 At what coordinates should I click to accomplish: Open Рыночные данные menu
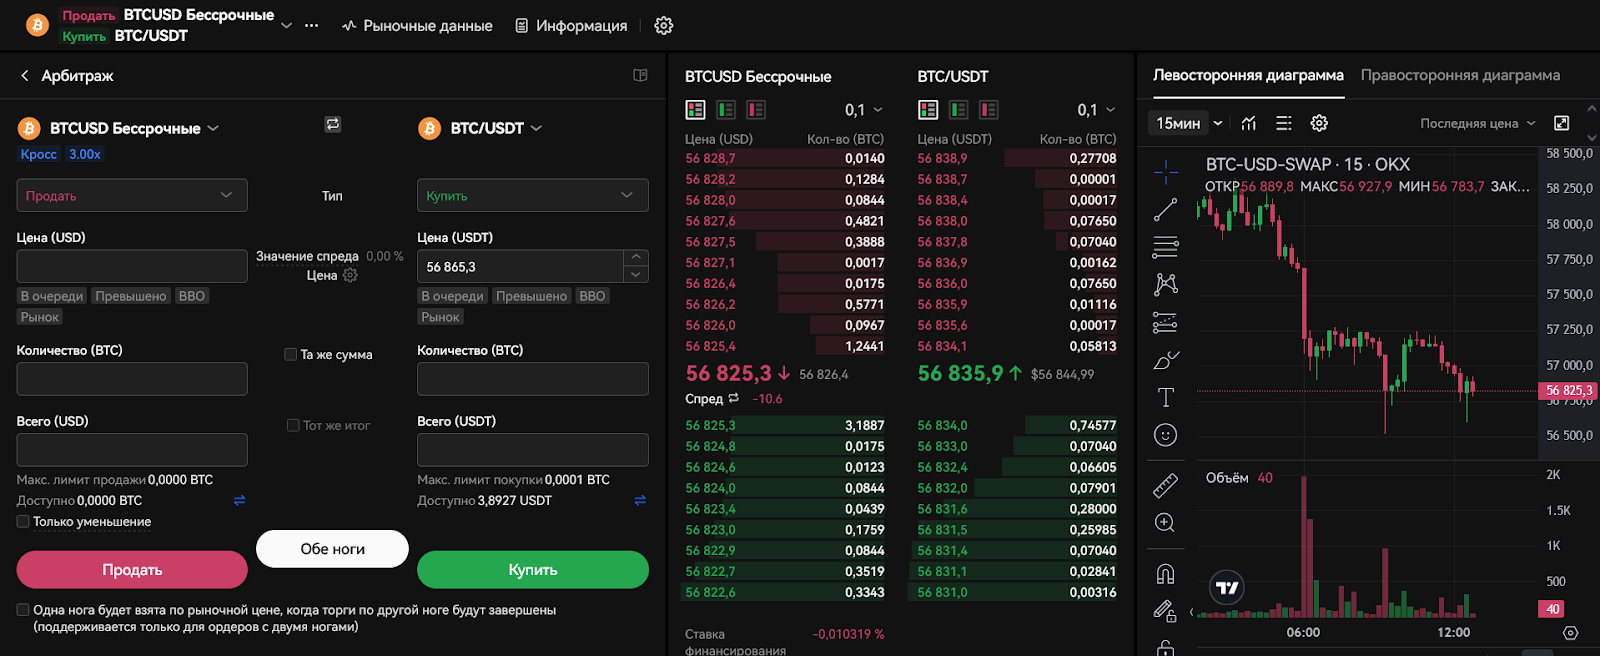417,26
